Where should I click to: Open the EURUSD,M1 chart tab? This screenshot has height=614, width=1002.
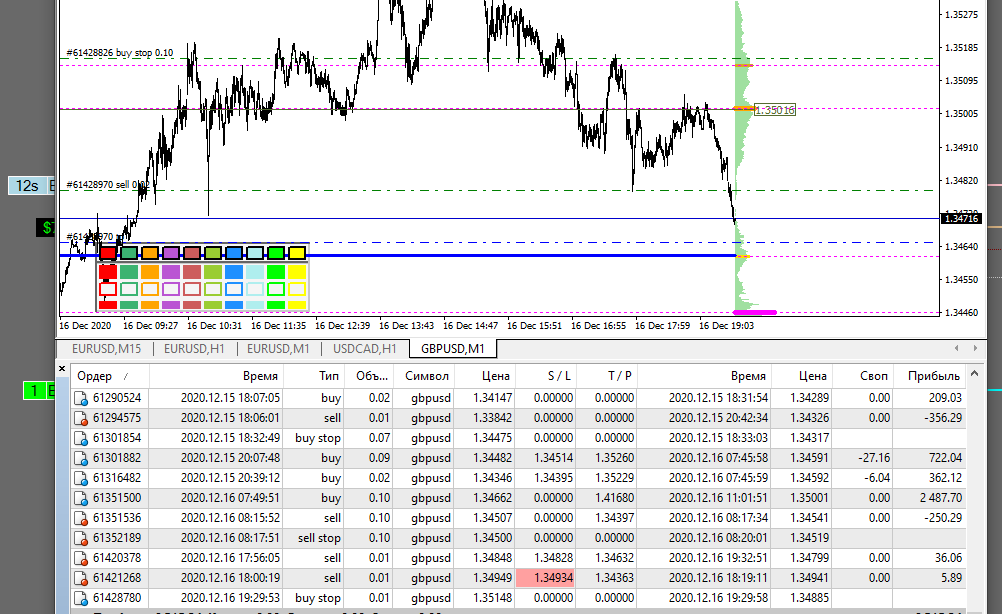(x=278, y=349)
